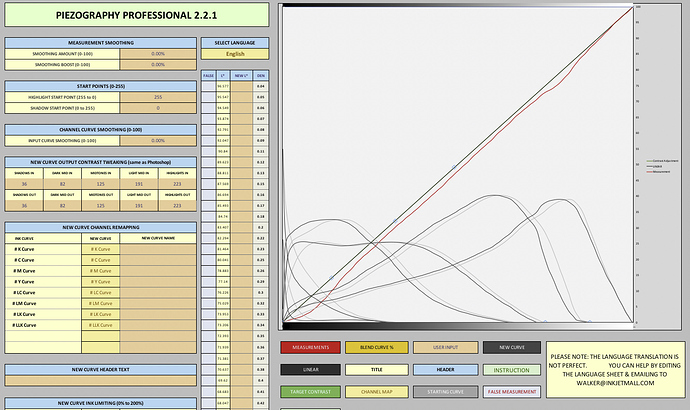The width and height of the screenshot is (690, 410).
Task: Toggle the FALSE cell beside DEN 0.09
Action: pos(209,141)
